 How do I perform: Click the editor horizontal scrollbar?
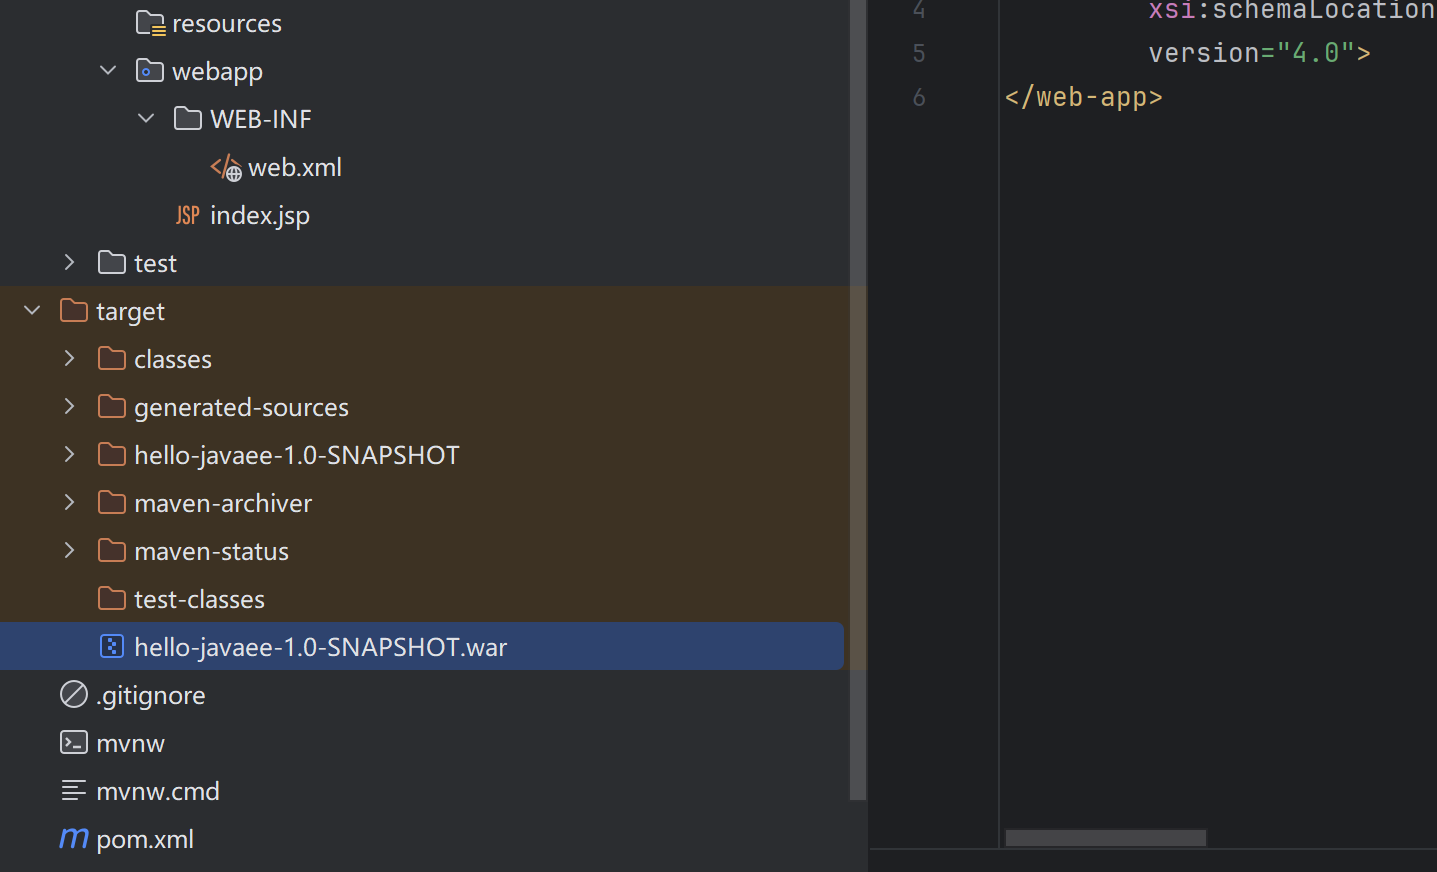click(x=1105, y=838)
